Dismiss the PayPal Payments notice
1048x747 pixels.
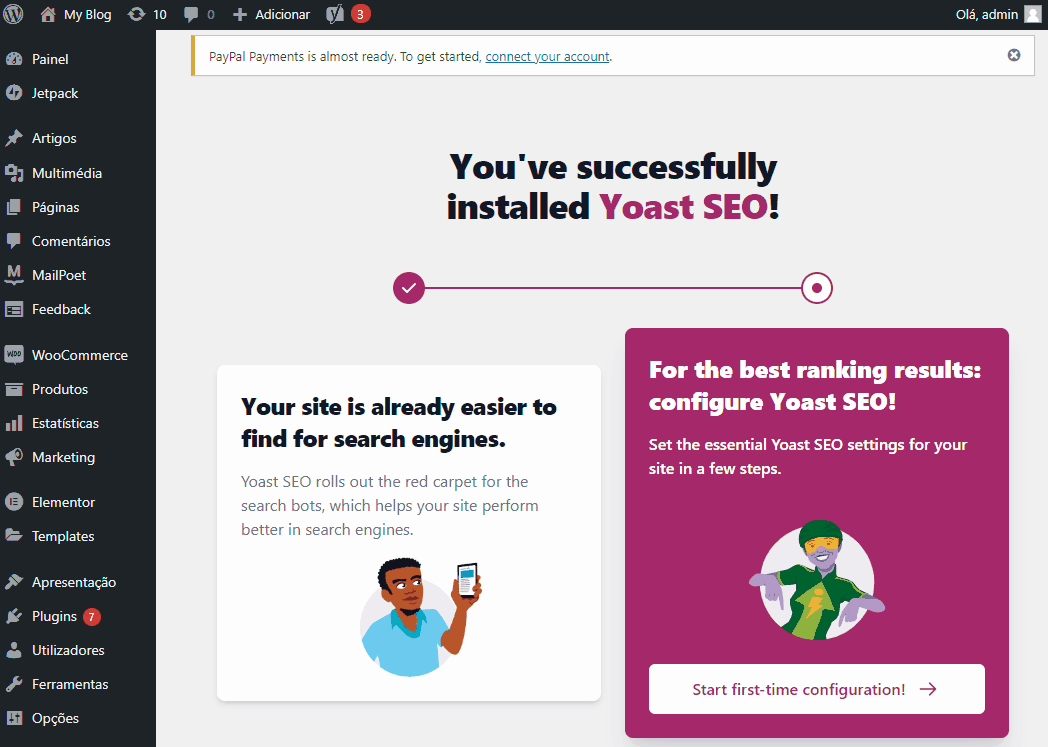[x=1014, y=55]
